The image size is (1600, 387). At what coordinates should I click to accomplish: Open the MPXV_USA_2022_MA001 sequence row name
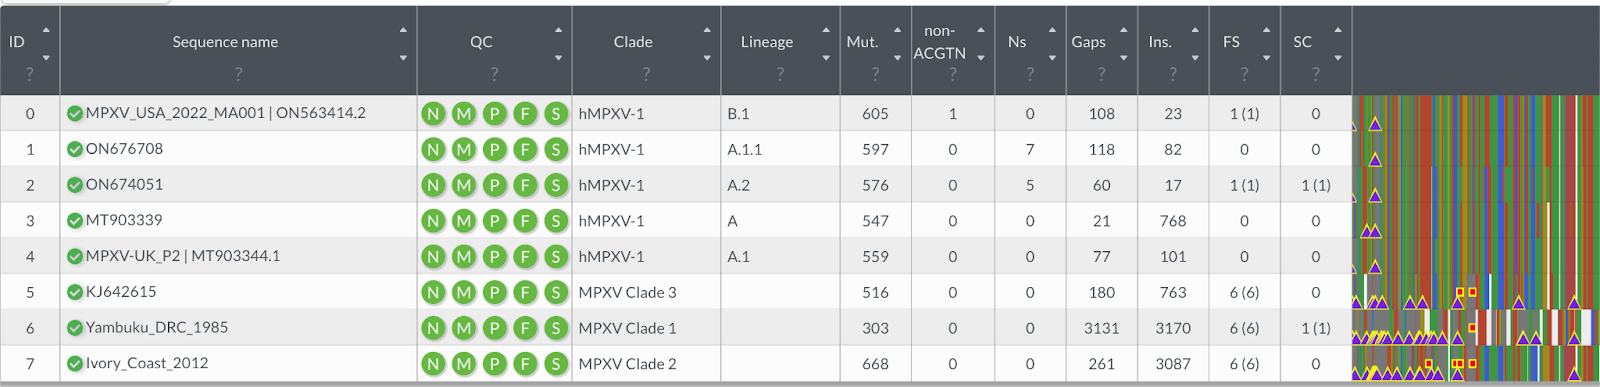tap(226, 113)
